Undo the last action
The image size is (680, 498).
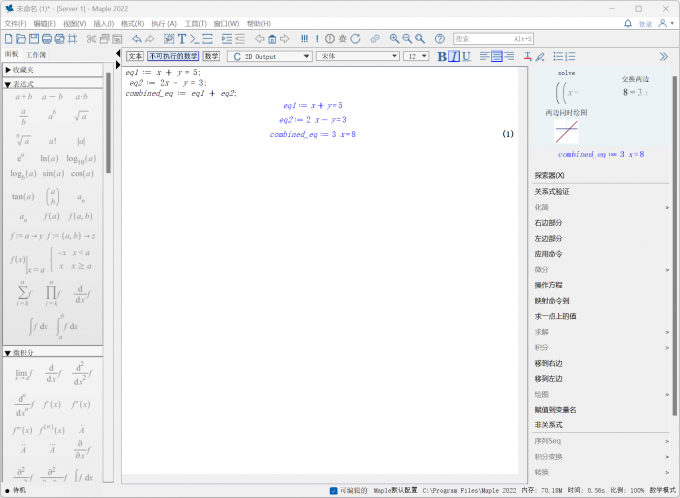pyautogui.click(x=137, y=39)
